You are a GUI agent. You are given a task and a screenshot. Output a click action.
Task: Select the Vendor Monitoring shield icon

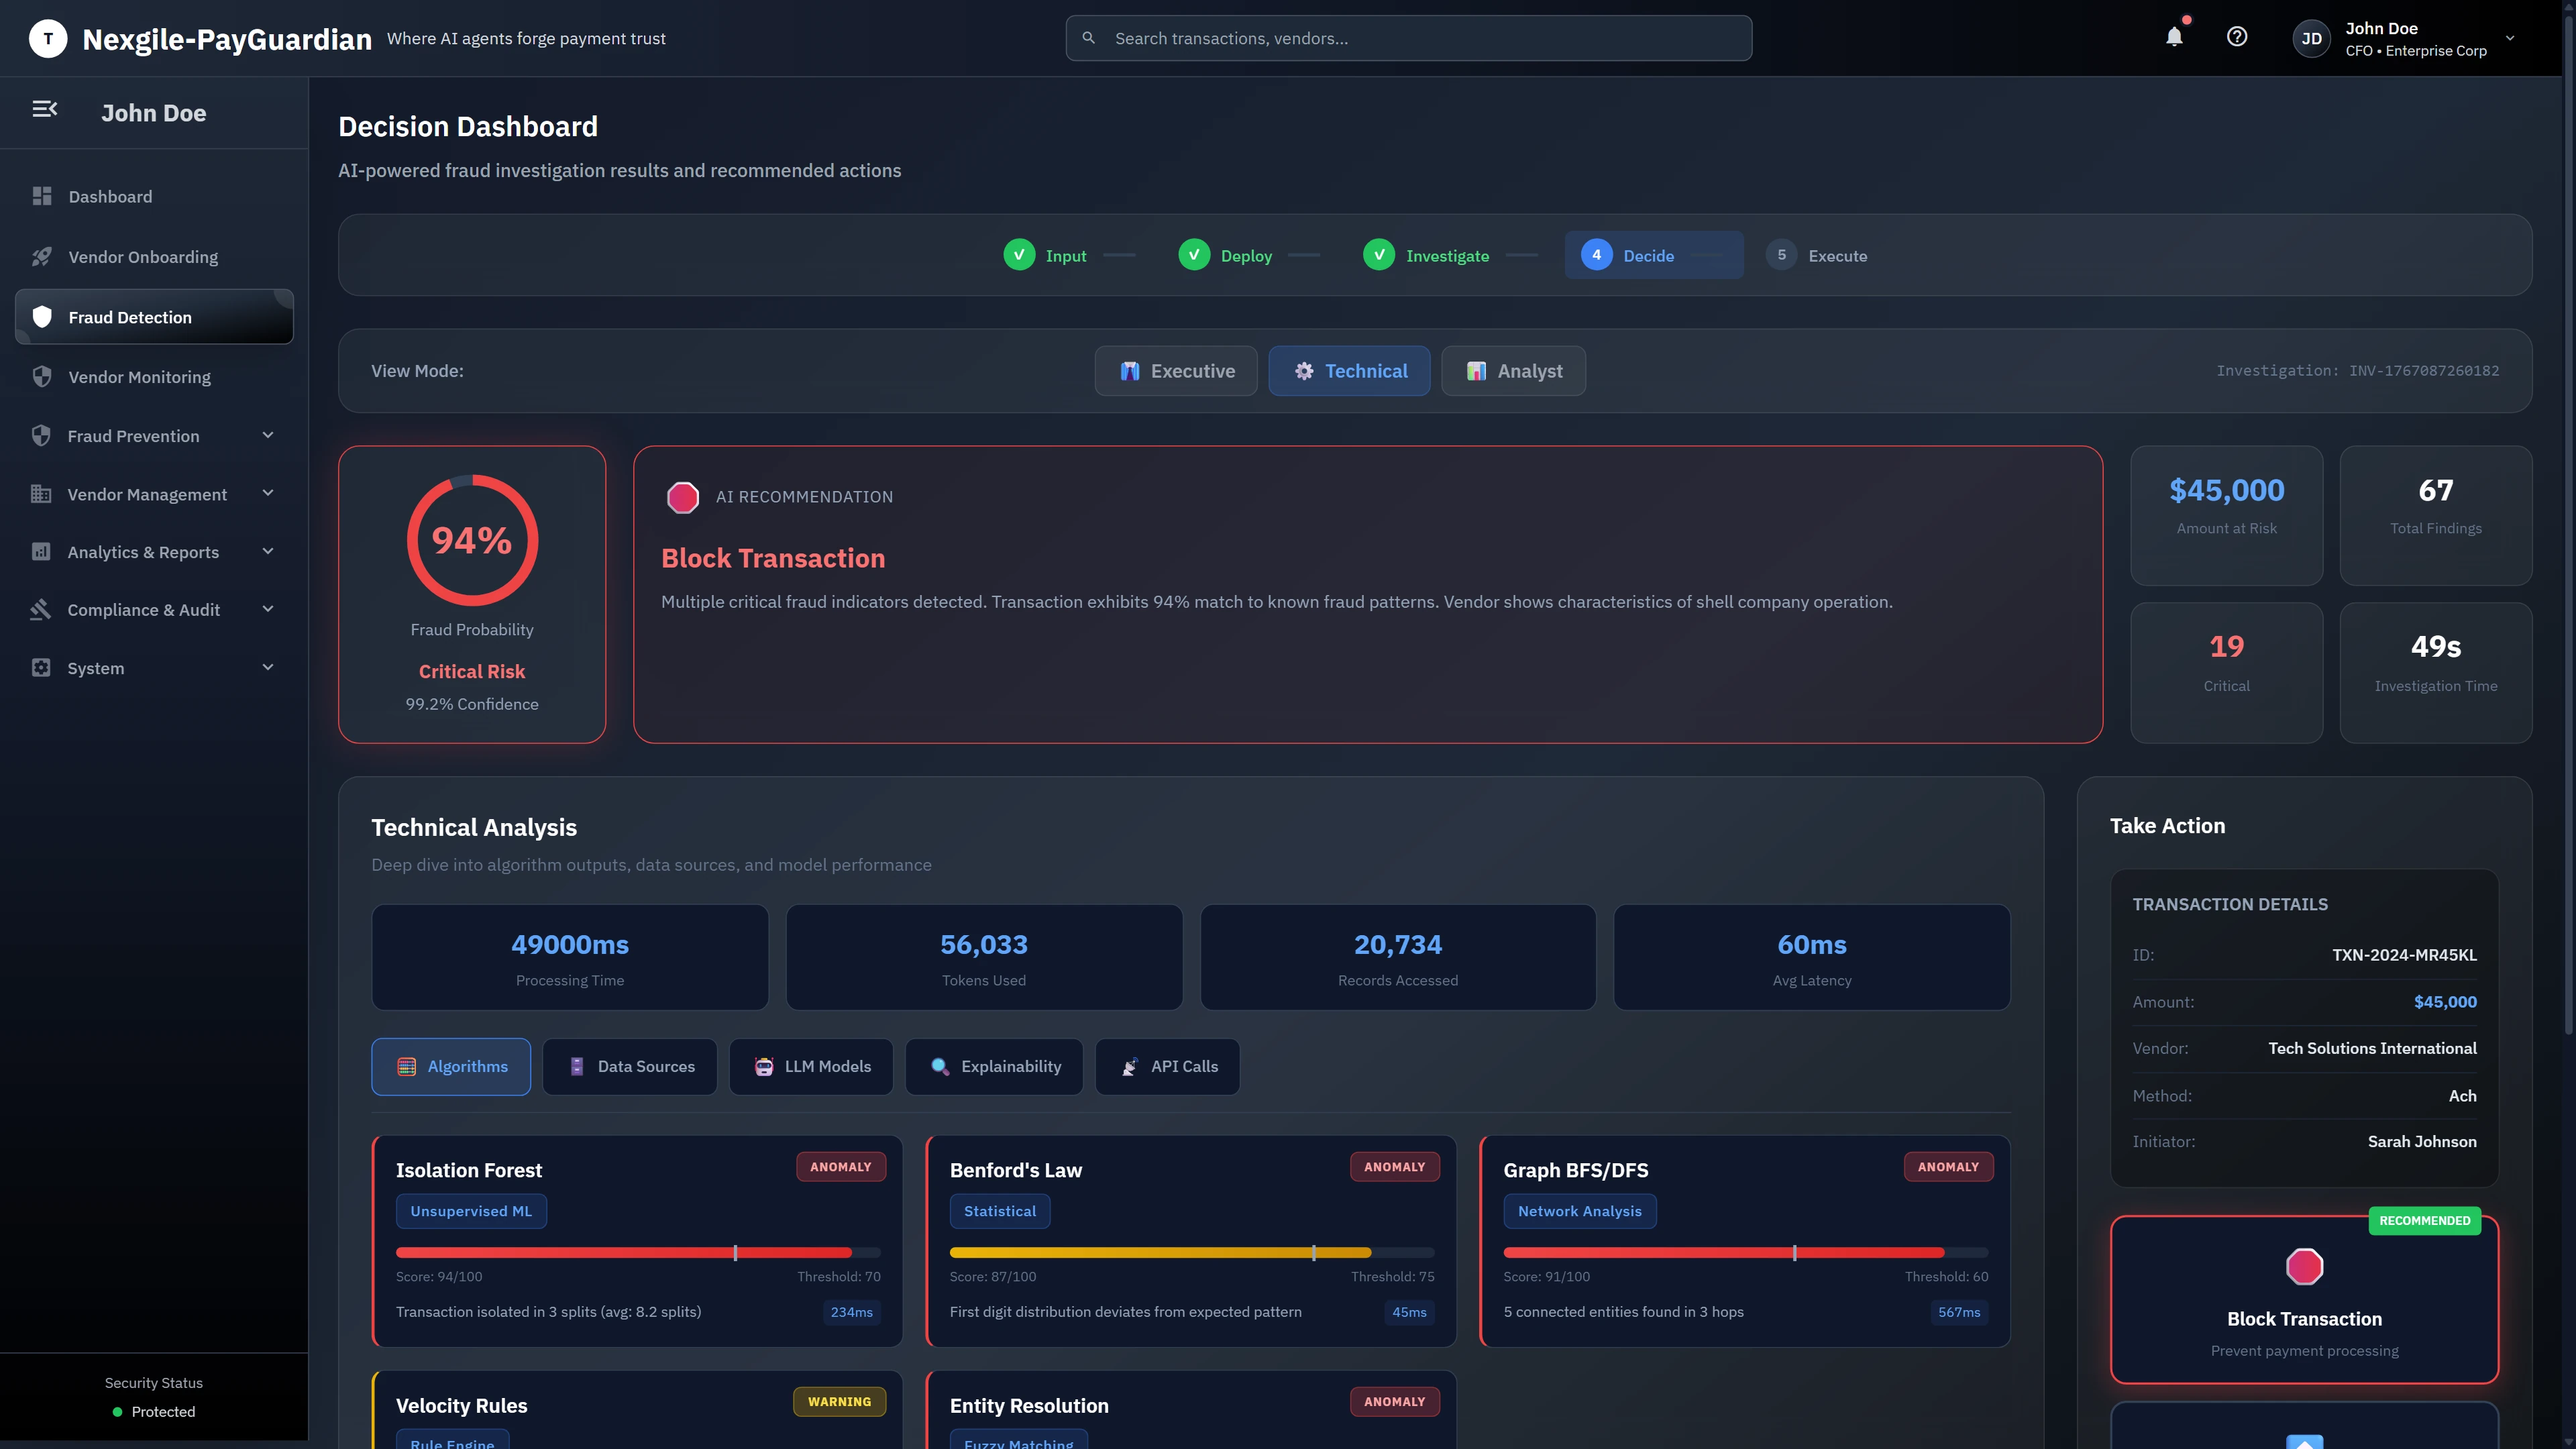coord(41,377)
